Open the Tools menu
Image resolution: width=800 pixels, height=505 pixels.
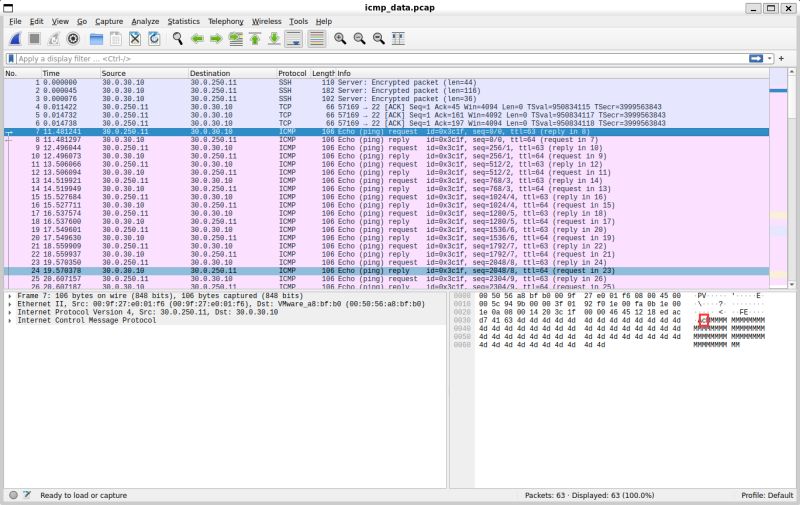pos(298,21)
